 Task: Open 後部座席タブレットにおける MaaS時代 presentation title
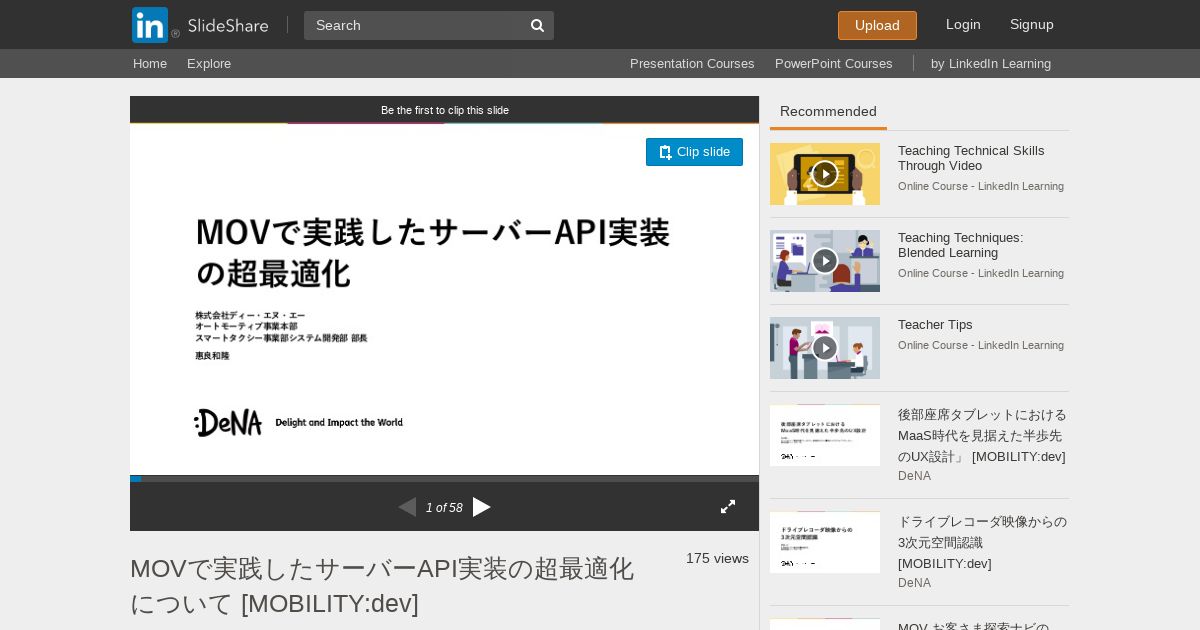982,435
